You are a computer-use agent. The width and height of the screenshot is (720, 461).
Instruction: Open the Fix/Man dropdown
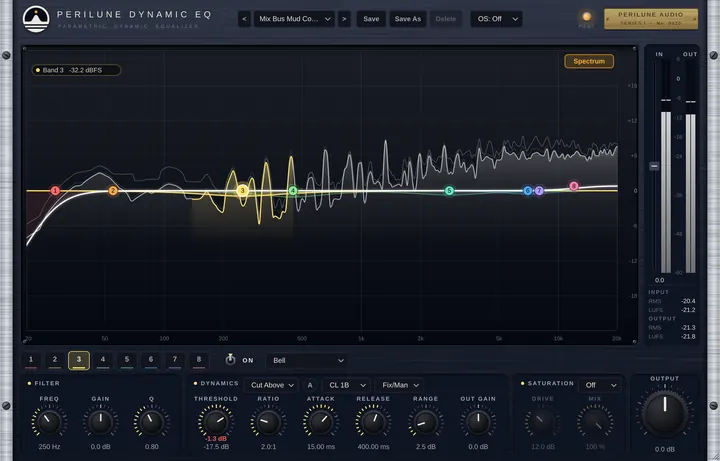point(399,385)
